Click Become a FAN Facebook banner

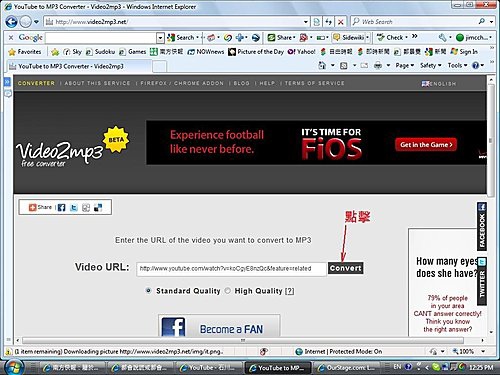(219, 325)
